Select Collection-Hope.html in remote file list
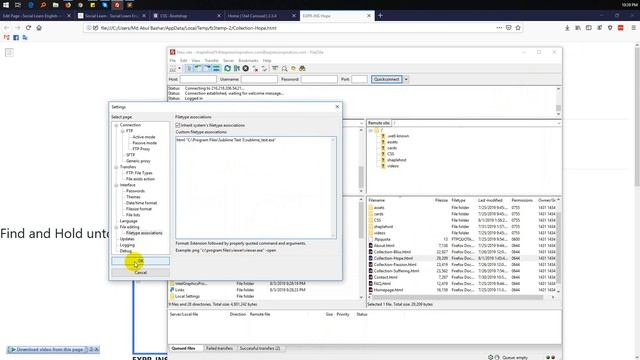 (x=393, y=258)
